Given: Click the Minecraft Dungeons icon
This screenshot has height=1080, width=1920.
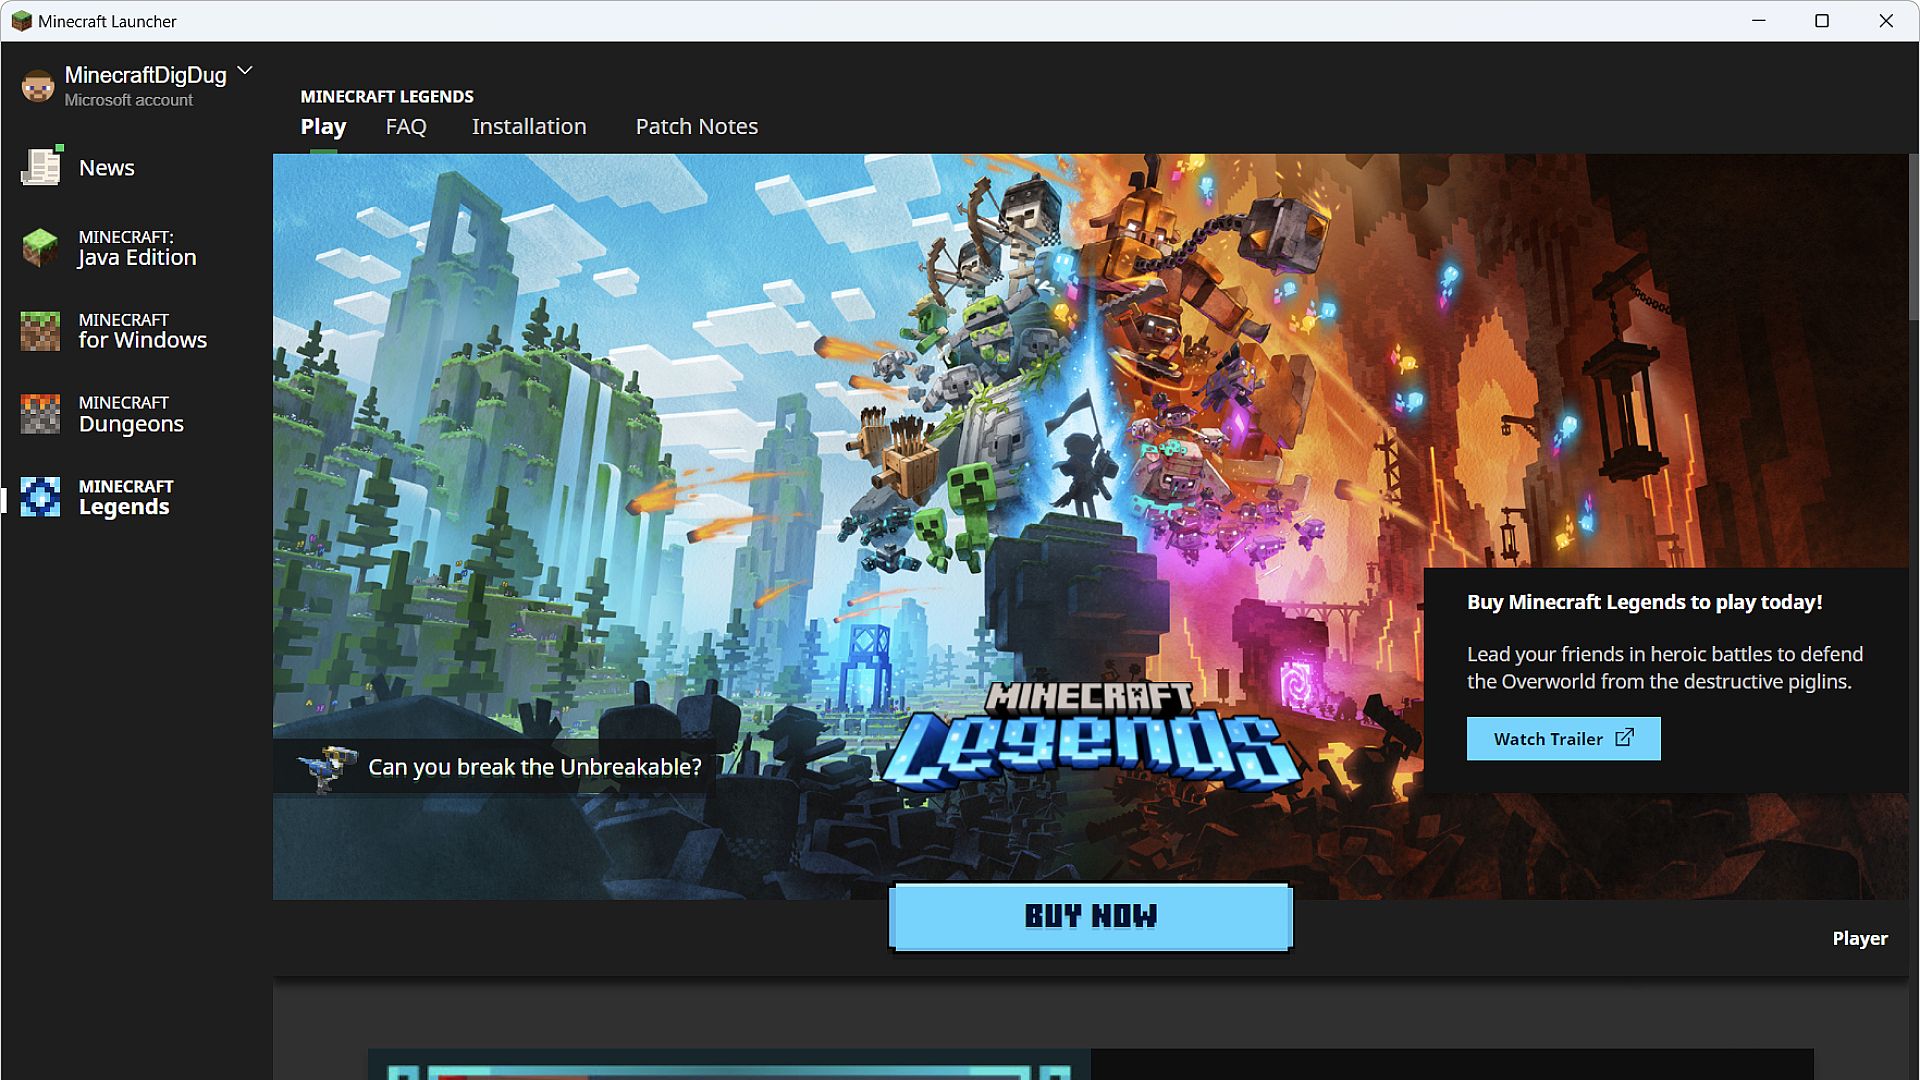Looking at the screenshot, I should coord(41,414).
